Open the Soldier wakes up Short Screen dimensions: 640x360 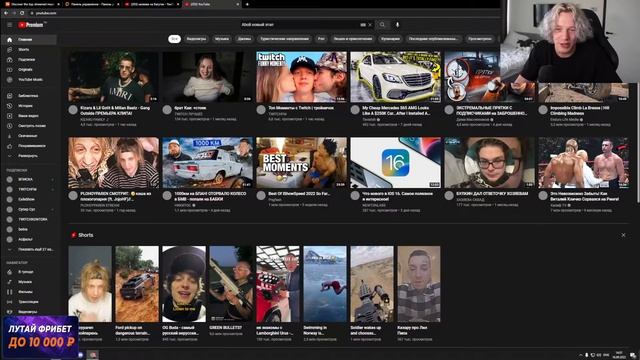(x=372, y=284)
